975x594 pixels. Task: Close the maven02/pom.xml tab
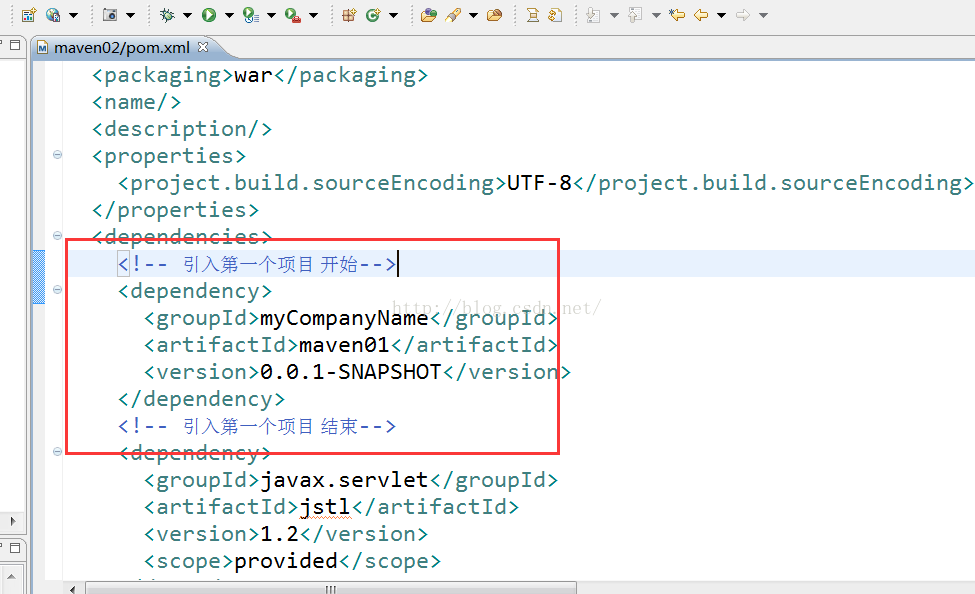(x=203, y=47)
